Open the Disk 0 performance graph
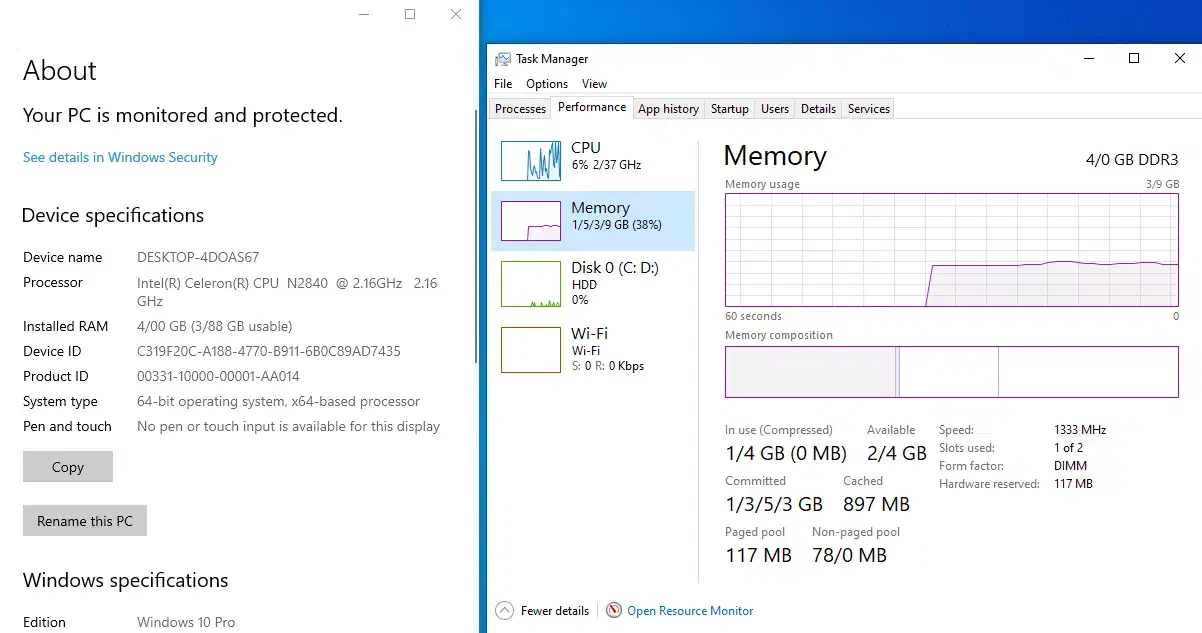The height and width of the screenshot is (633, 1202). point(530,284)
